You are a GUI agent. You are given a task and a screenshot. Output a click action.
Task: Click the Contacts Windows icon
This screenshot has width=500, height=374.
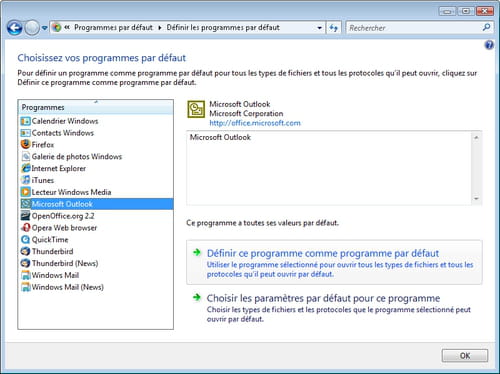[x=26, y=133]
